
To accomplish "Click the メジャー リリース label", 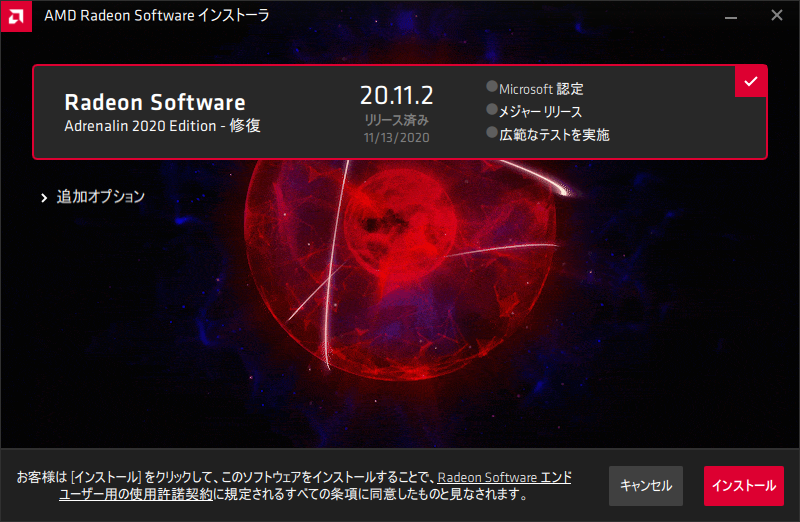I will (540, 112).
